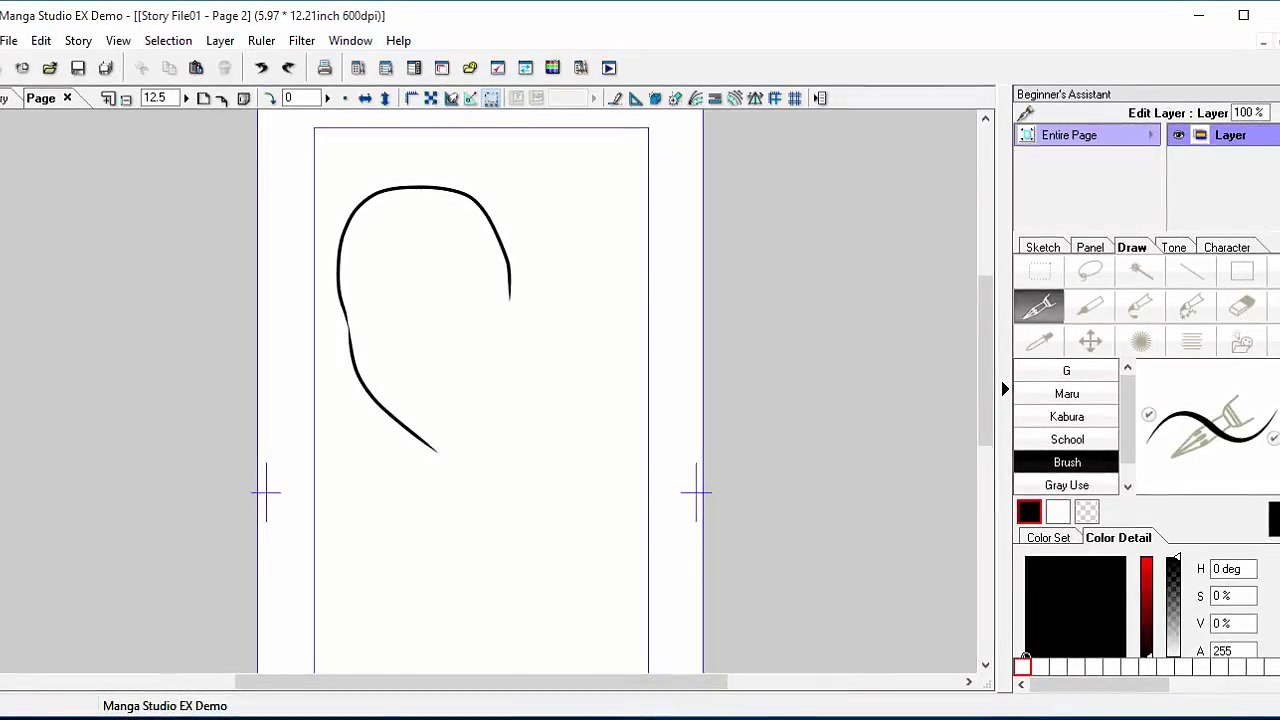
Task: Click the pen list up arrow
Action: click(1127, 369)
